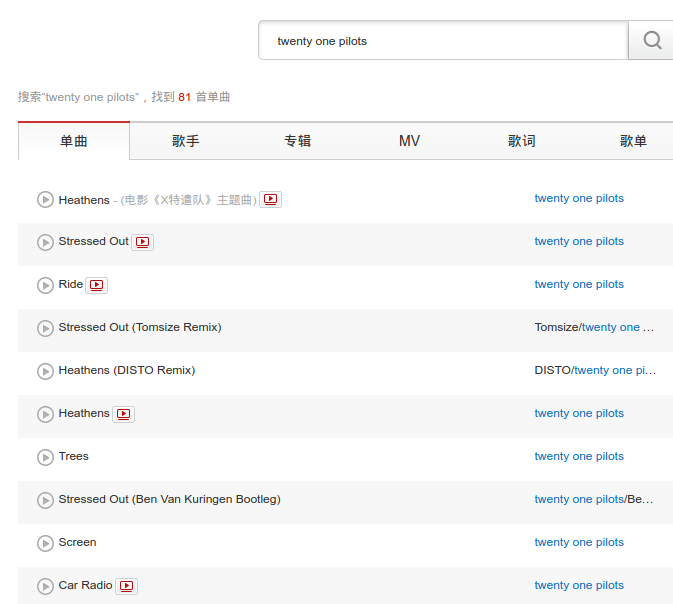
Task: Play the song Trees
Action: (x=45, y=457)
